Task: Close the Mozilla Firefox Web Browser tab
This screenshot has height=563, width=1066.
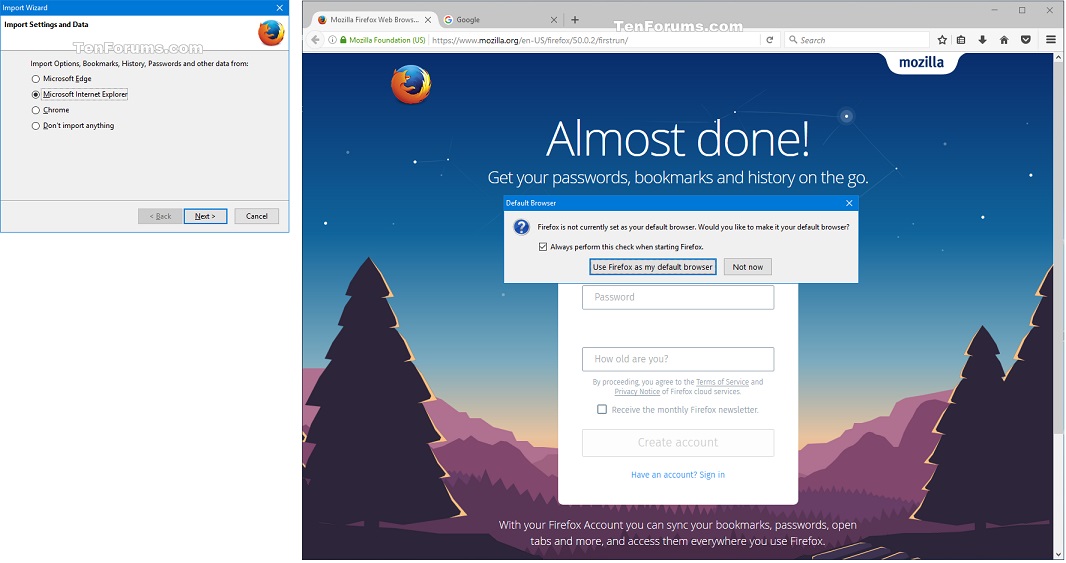Action: [428, 20]
